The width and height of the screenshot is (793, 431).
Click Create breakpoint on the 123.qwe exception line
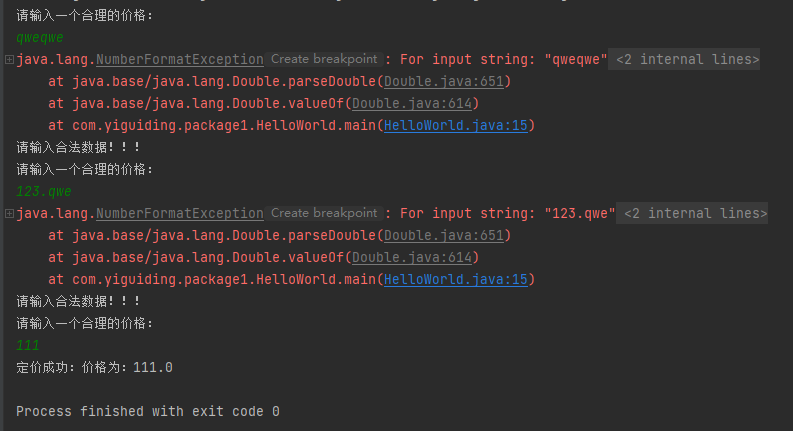tap(324, 214)
